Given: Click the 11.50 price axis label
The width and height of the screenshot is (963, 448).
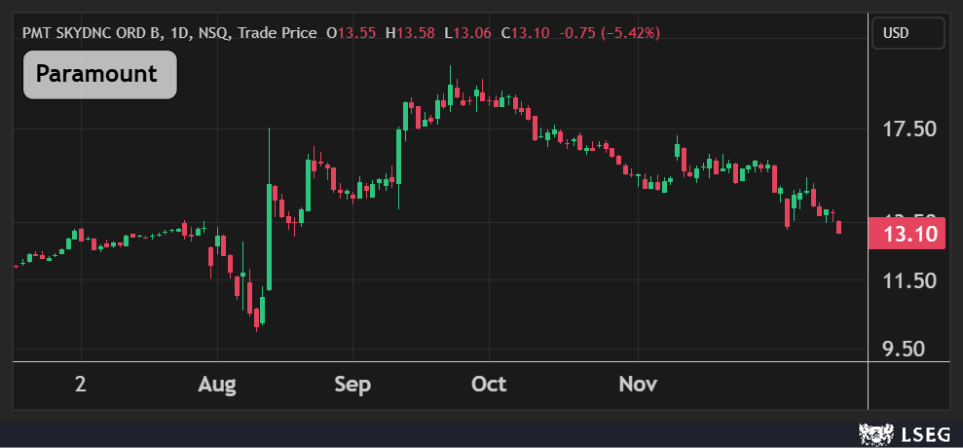Looking at the screenshot, I should pyautogui.click(x=911, y=281).
